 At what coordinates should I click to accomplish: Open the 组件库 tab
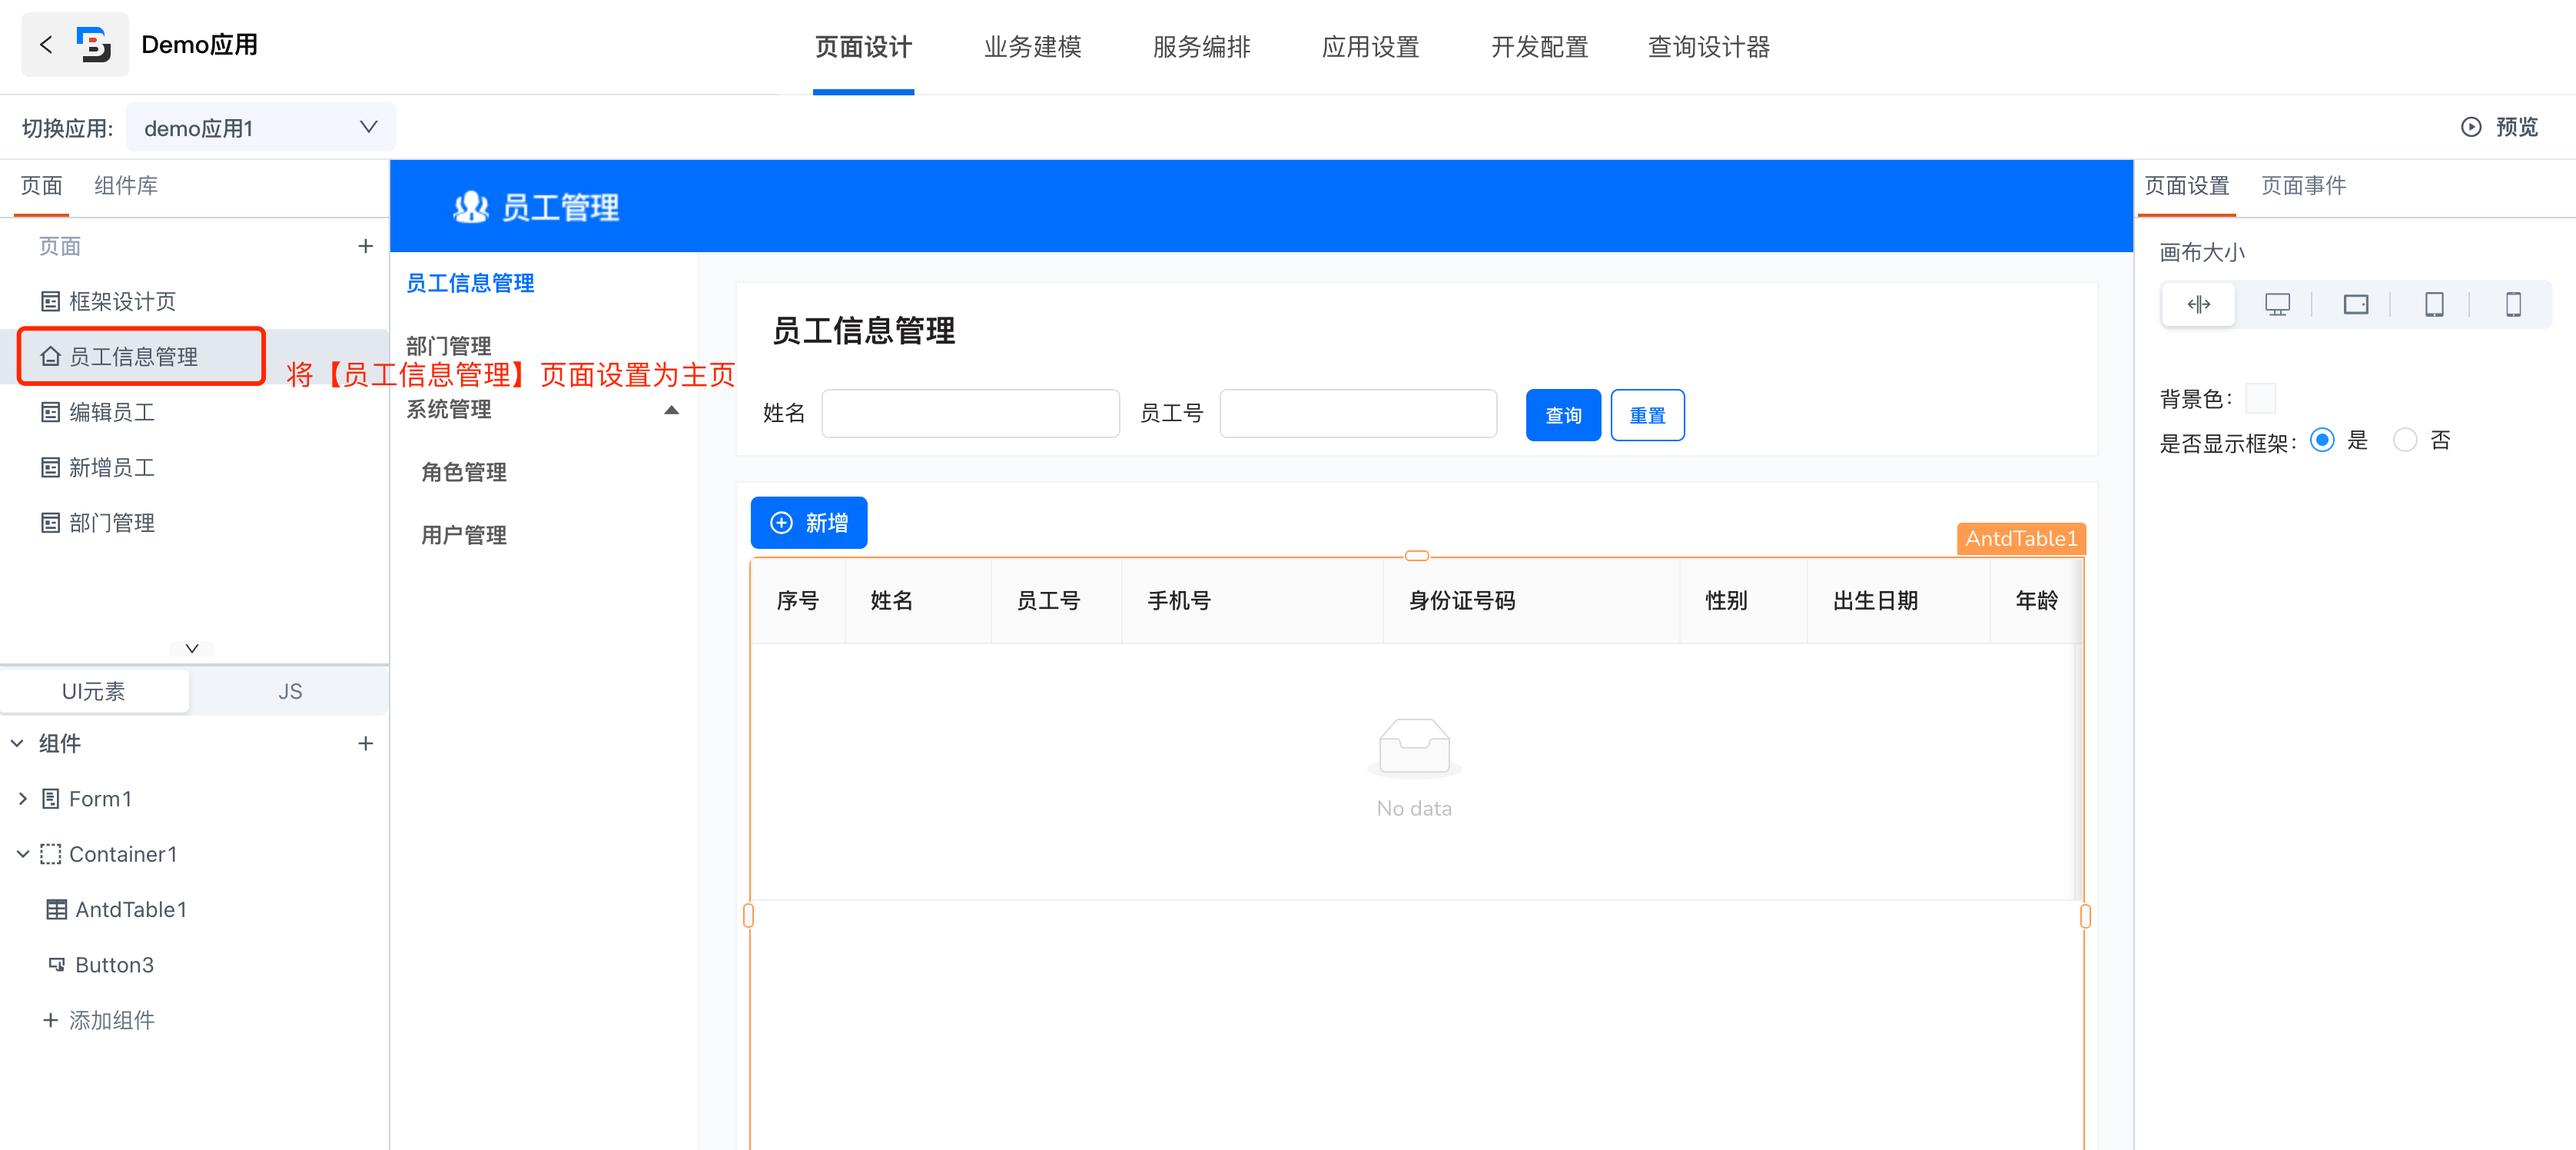coord(126,186)
